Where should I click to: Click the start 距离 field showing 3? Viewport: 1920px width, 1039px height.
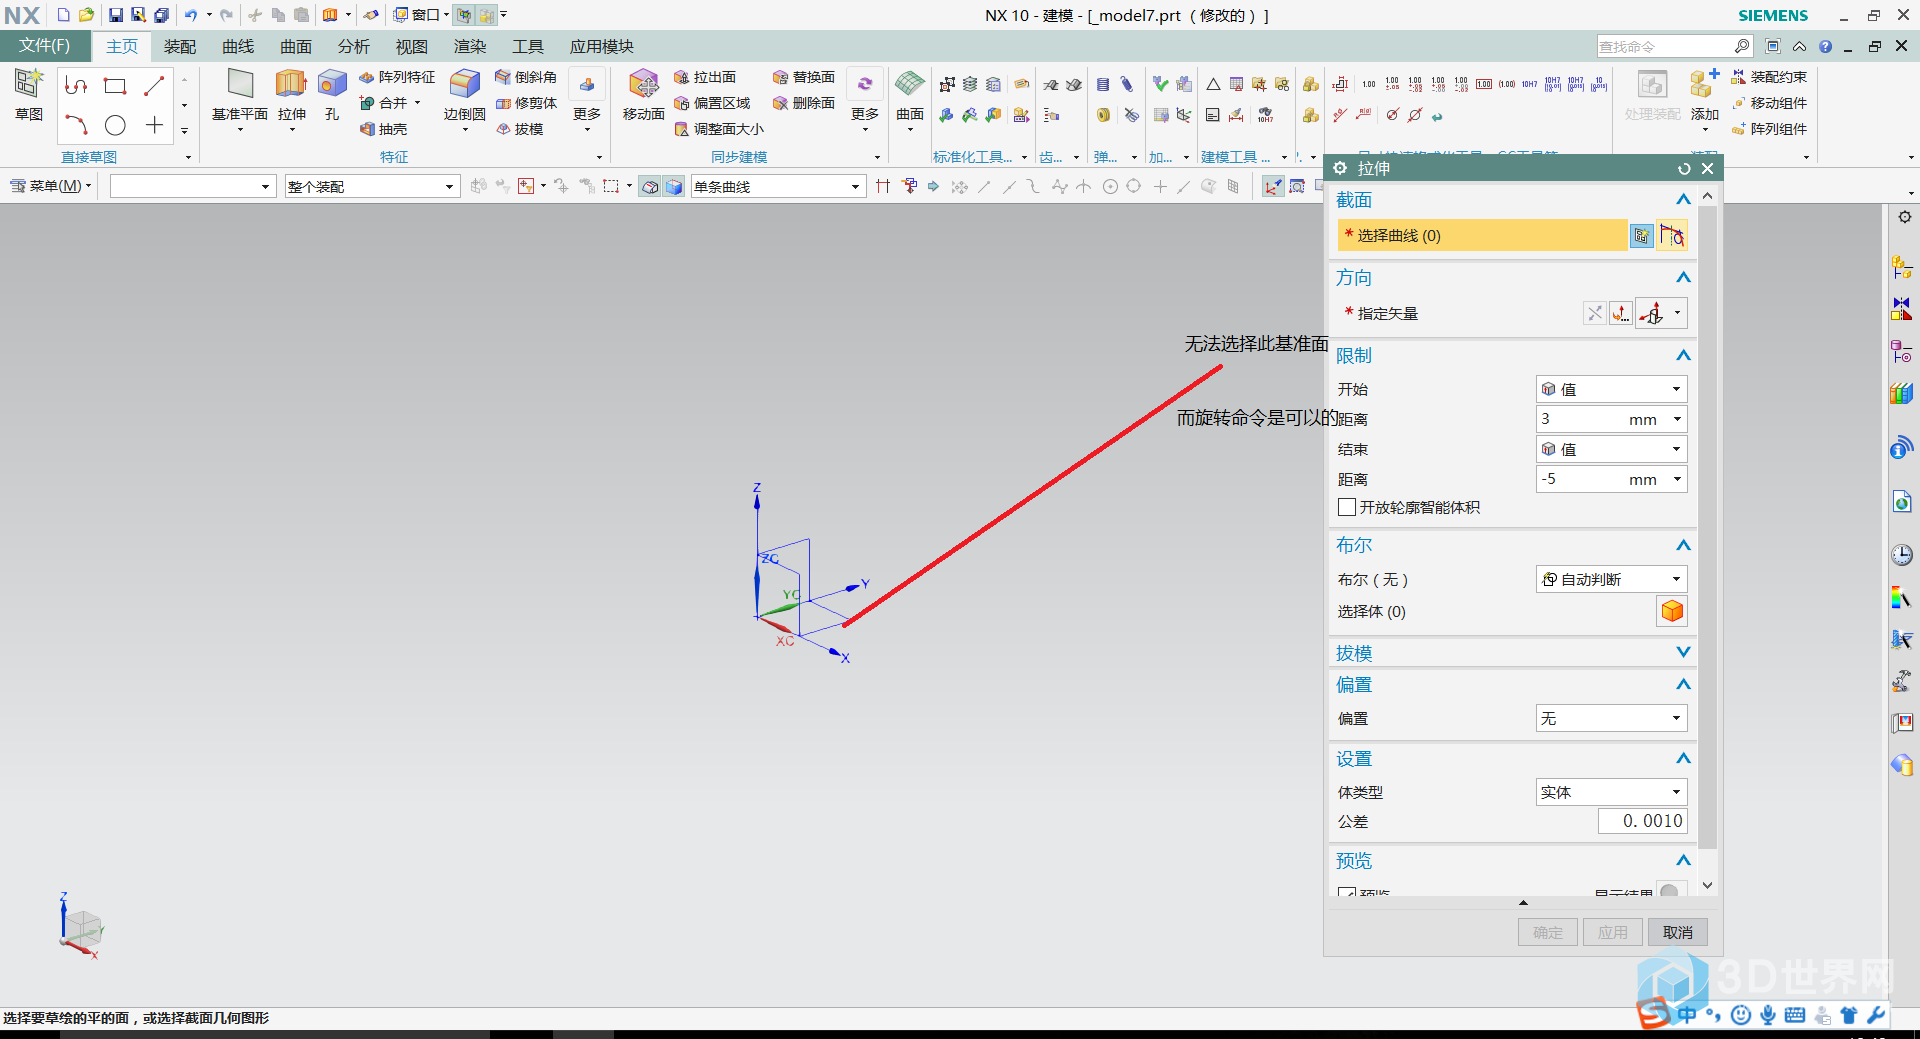1611,419
